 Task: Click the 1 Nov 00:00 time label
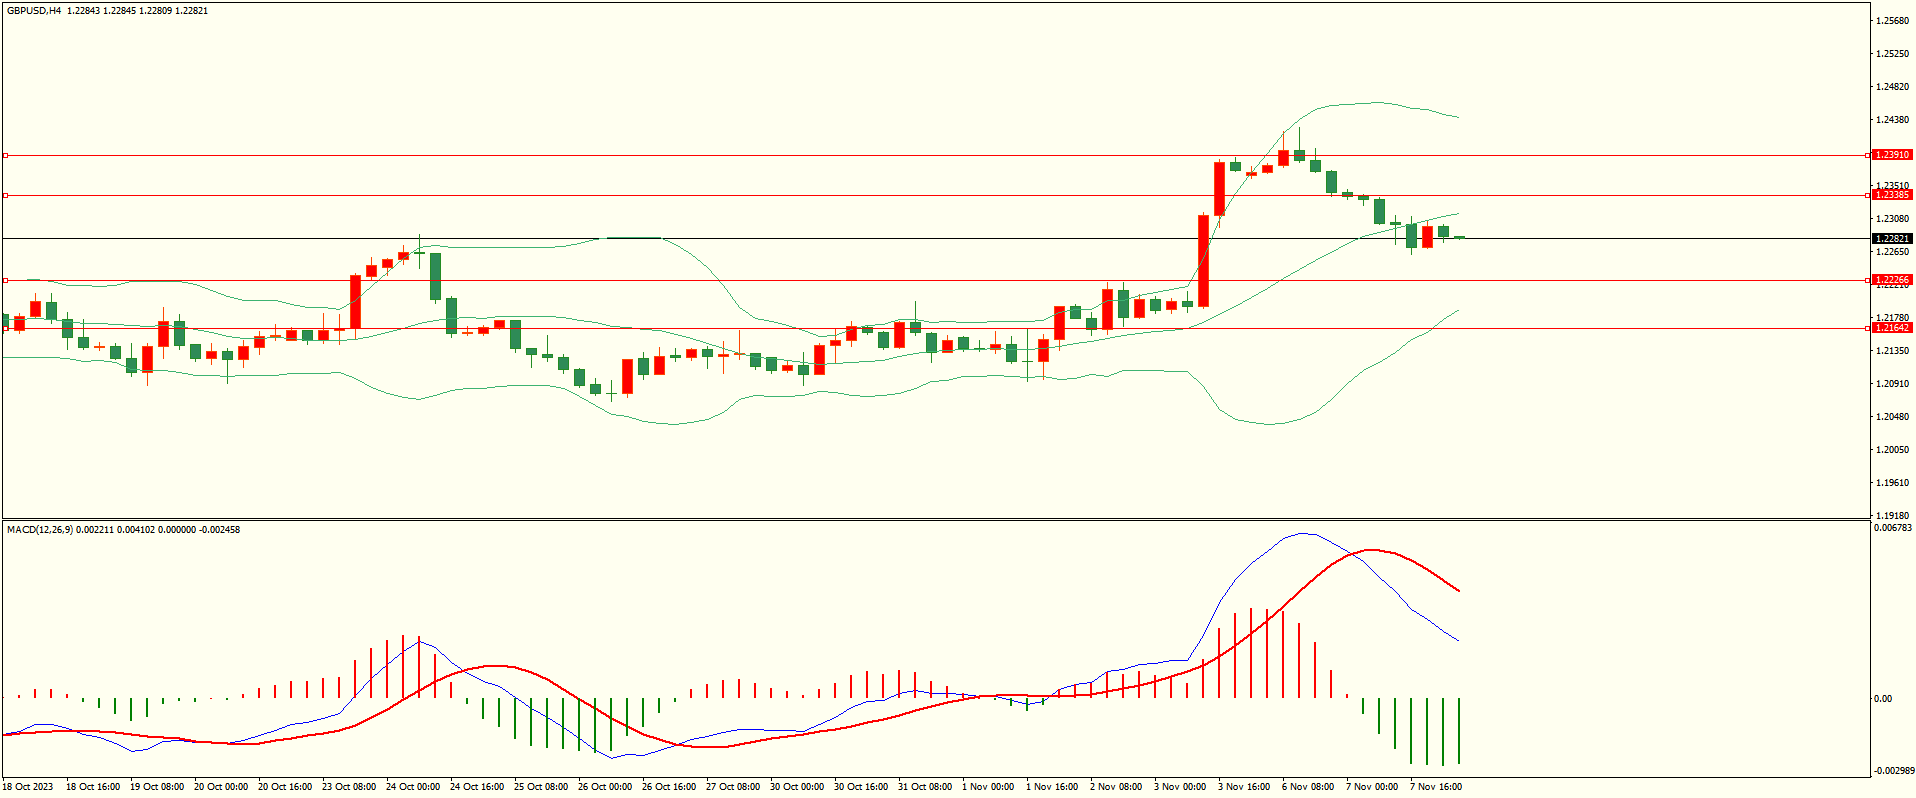pyautogui.click(x=988, y=787)
